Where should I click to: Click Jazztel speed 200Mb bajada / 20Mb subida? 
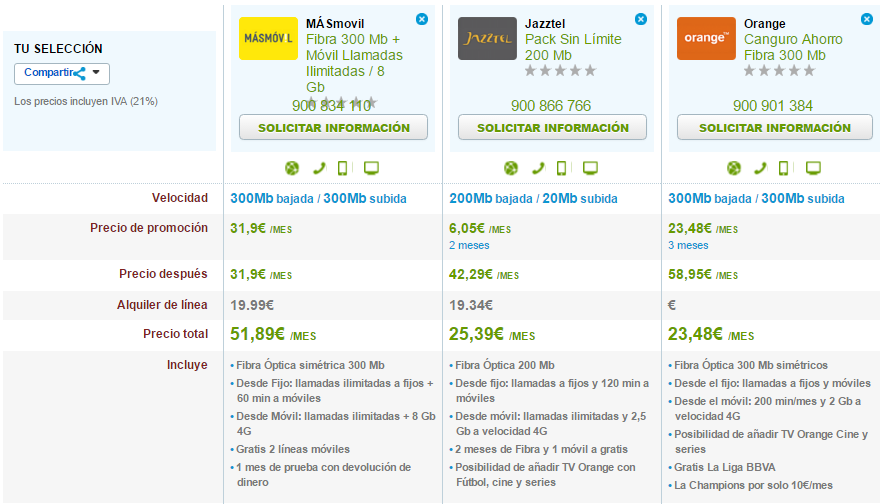(x=533, y=198)
